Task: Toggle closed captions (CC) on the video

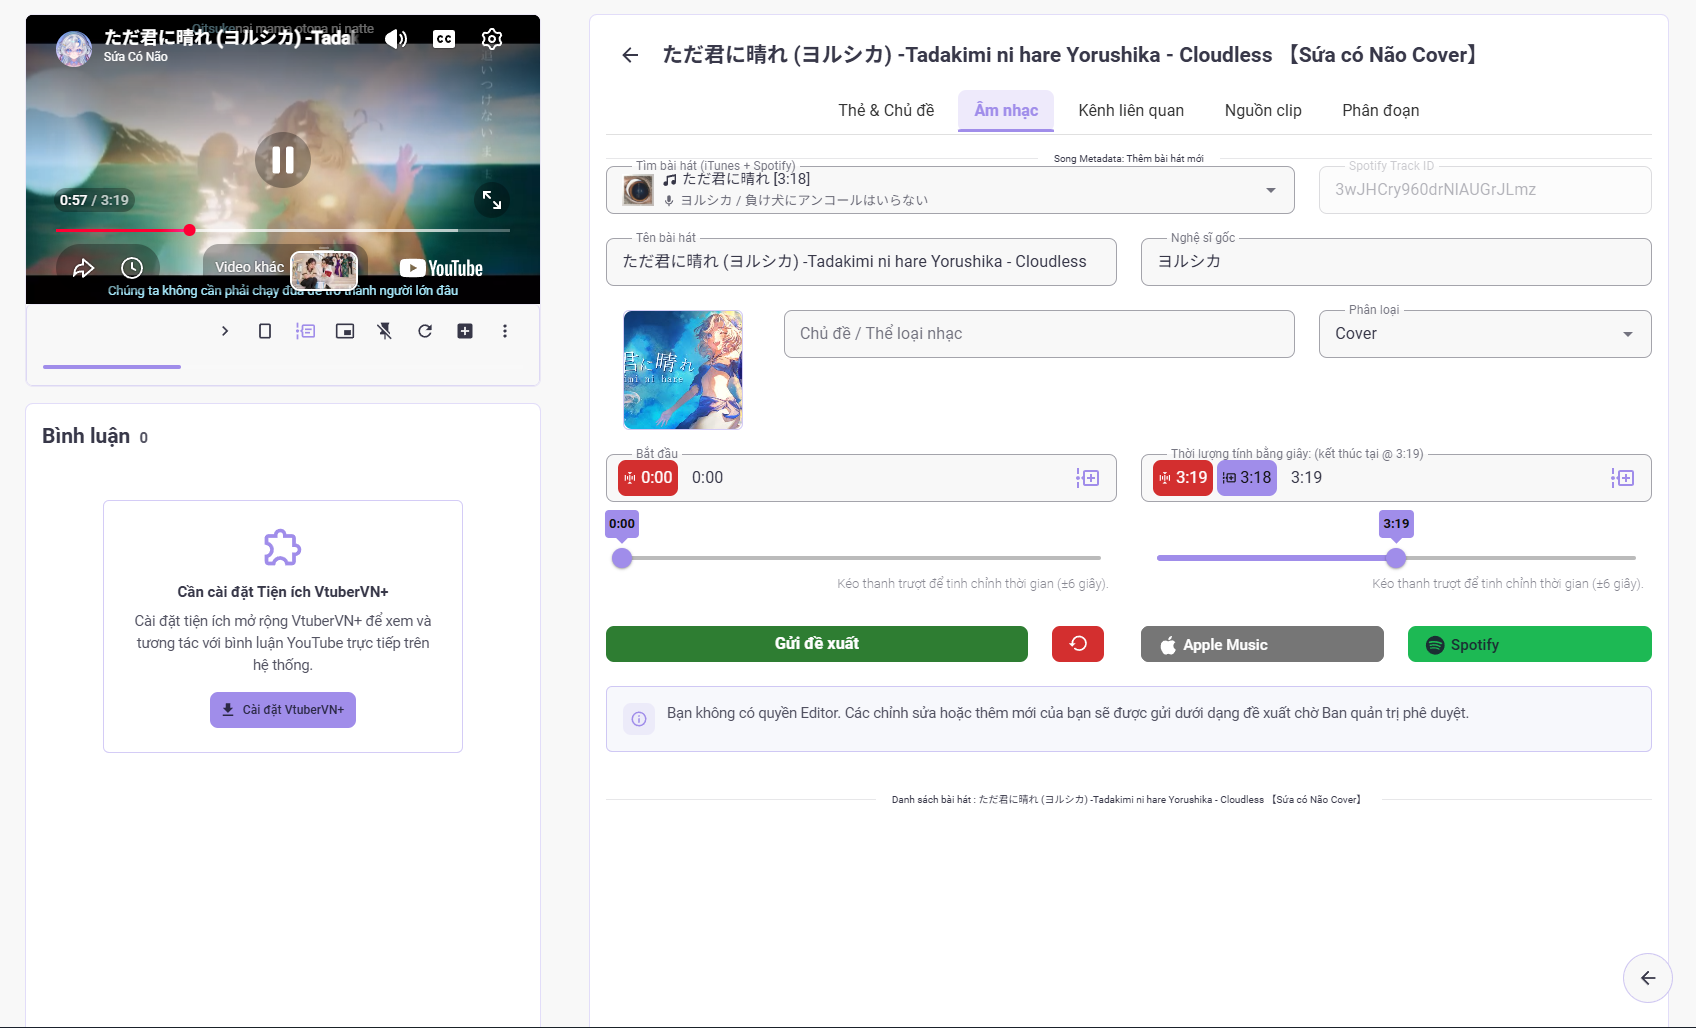Action: pos(444,39)
